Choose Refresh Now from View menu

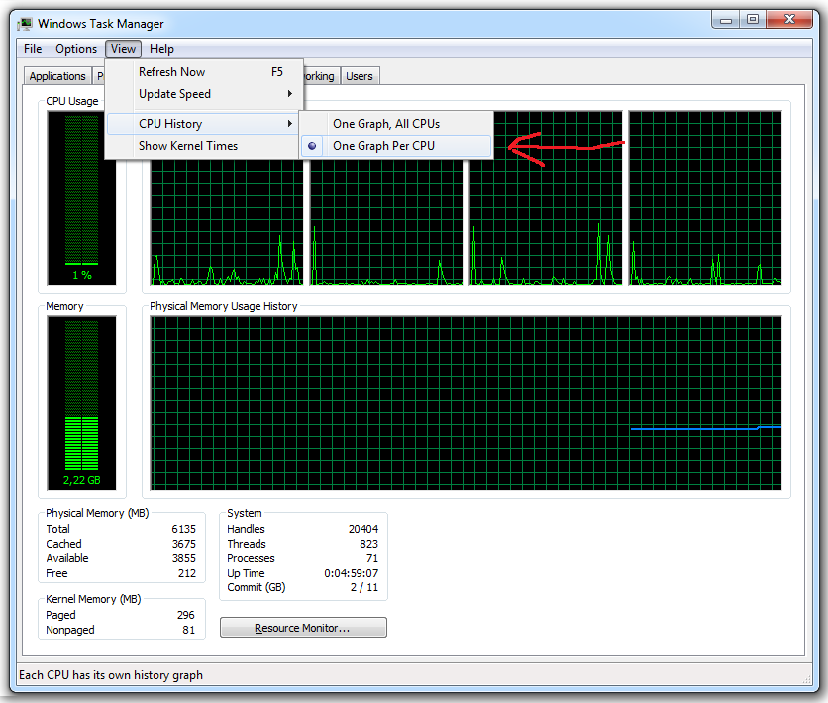(204, 72)
